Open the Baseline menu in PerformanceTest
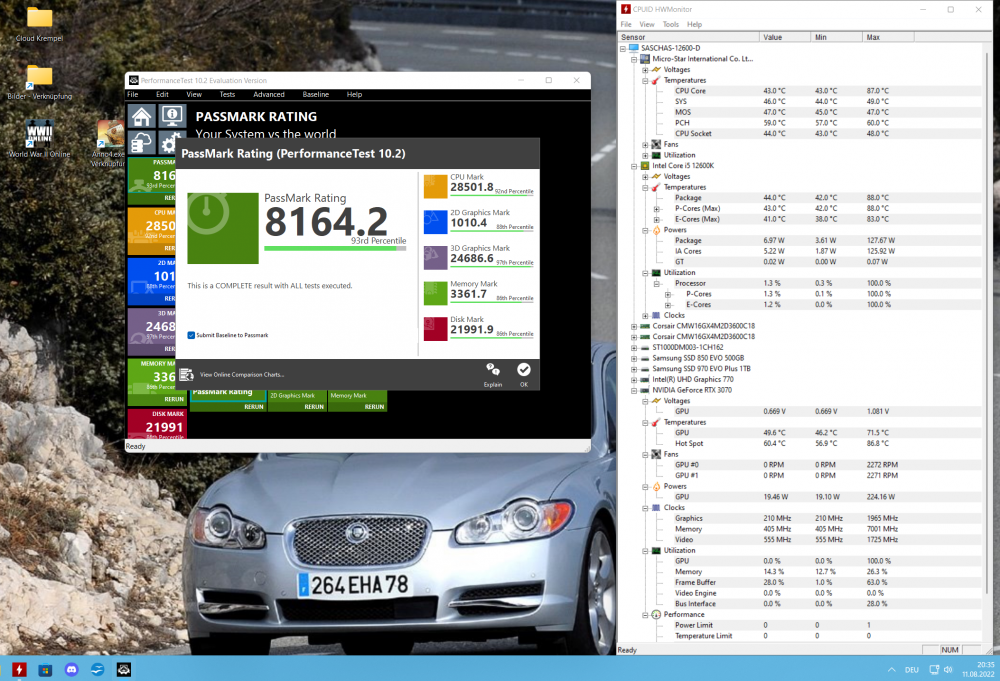Viewport: 1000px width, 681px height. (x=315, y=94)
